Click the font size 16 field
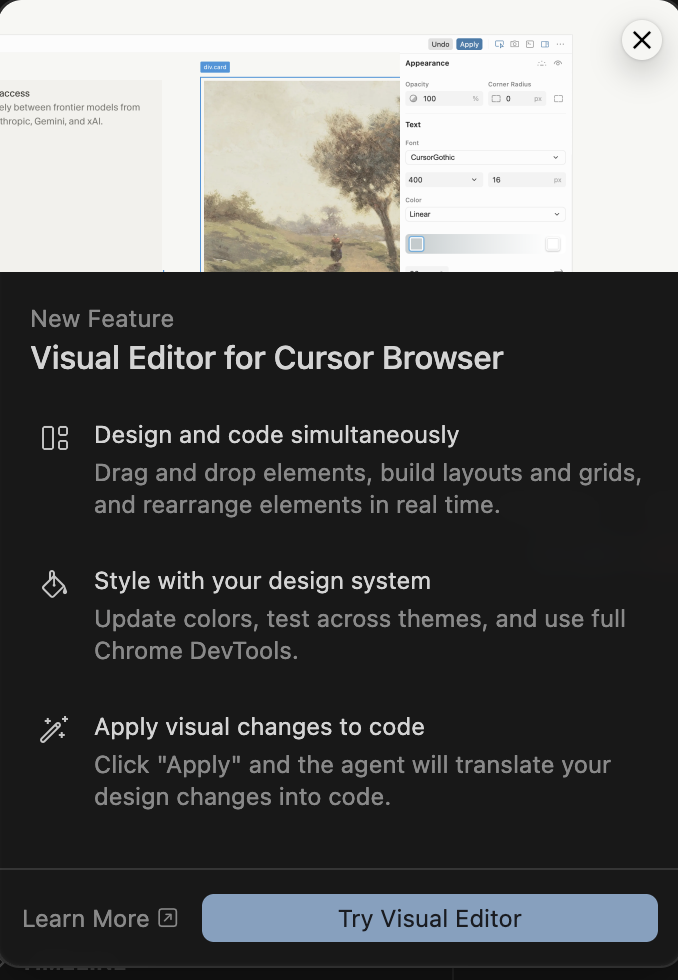 tap(527, 180)
